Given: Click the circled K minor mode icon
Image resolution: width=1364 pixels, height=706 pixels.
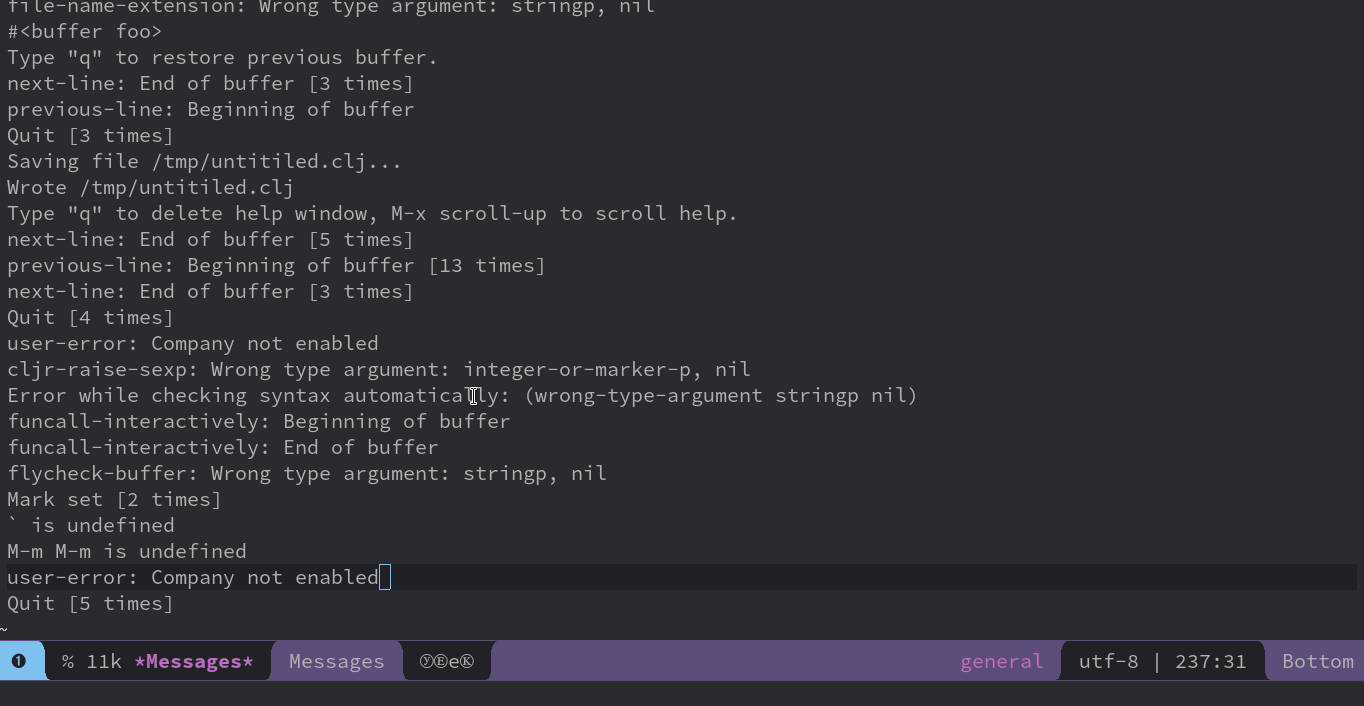Looking at the screenshot, I should click(467, 661).
